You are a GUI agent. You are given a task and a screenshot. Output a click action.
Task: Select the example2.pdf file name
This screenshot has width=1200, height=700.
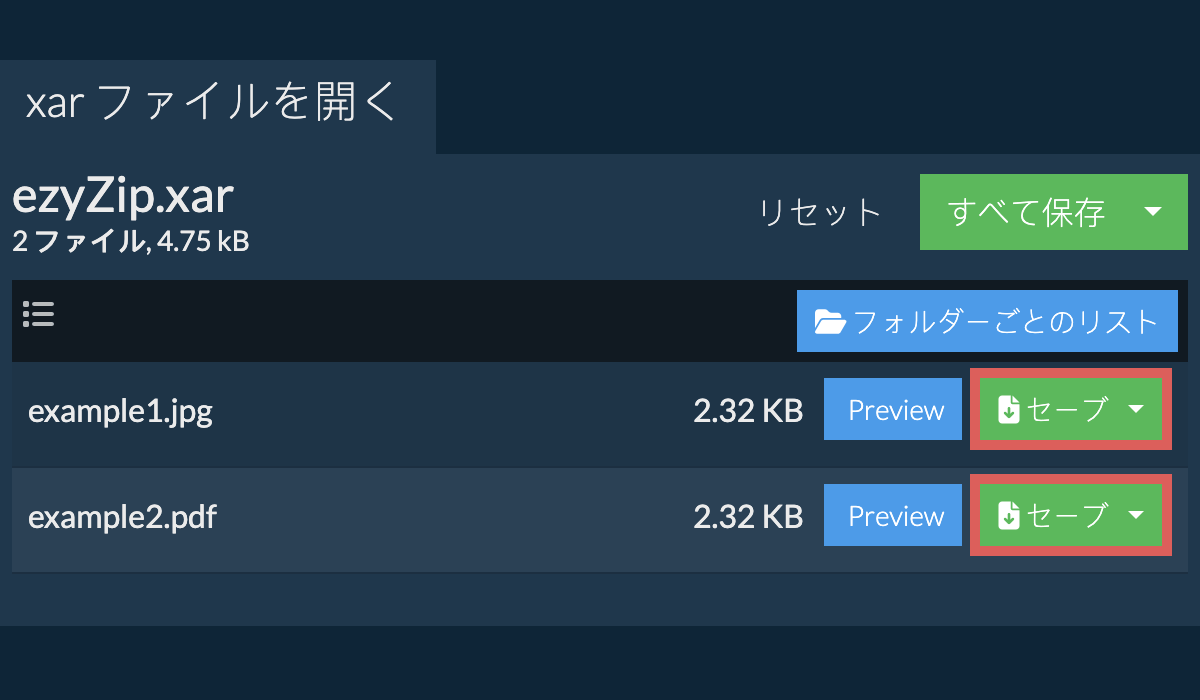[122, 517]
